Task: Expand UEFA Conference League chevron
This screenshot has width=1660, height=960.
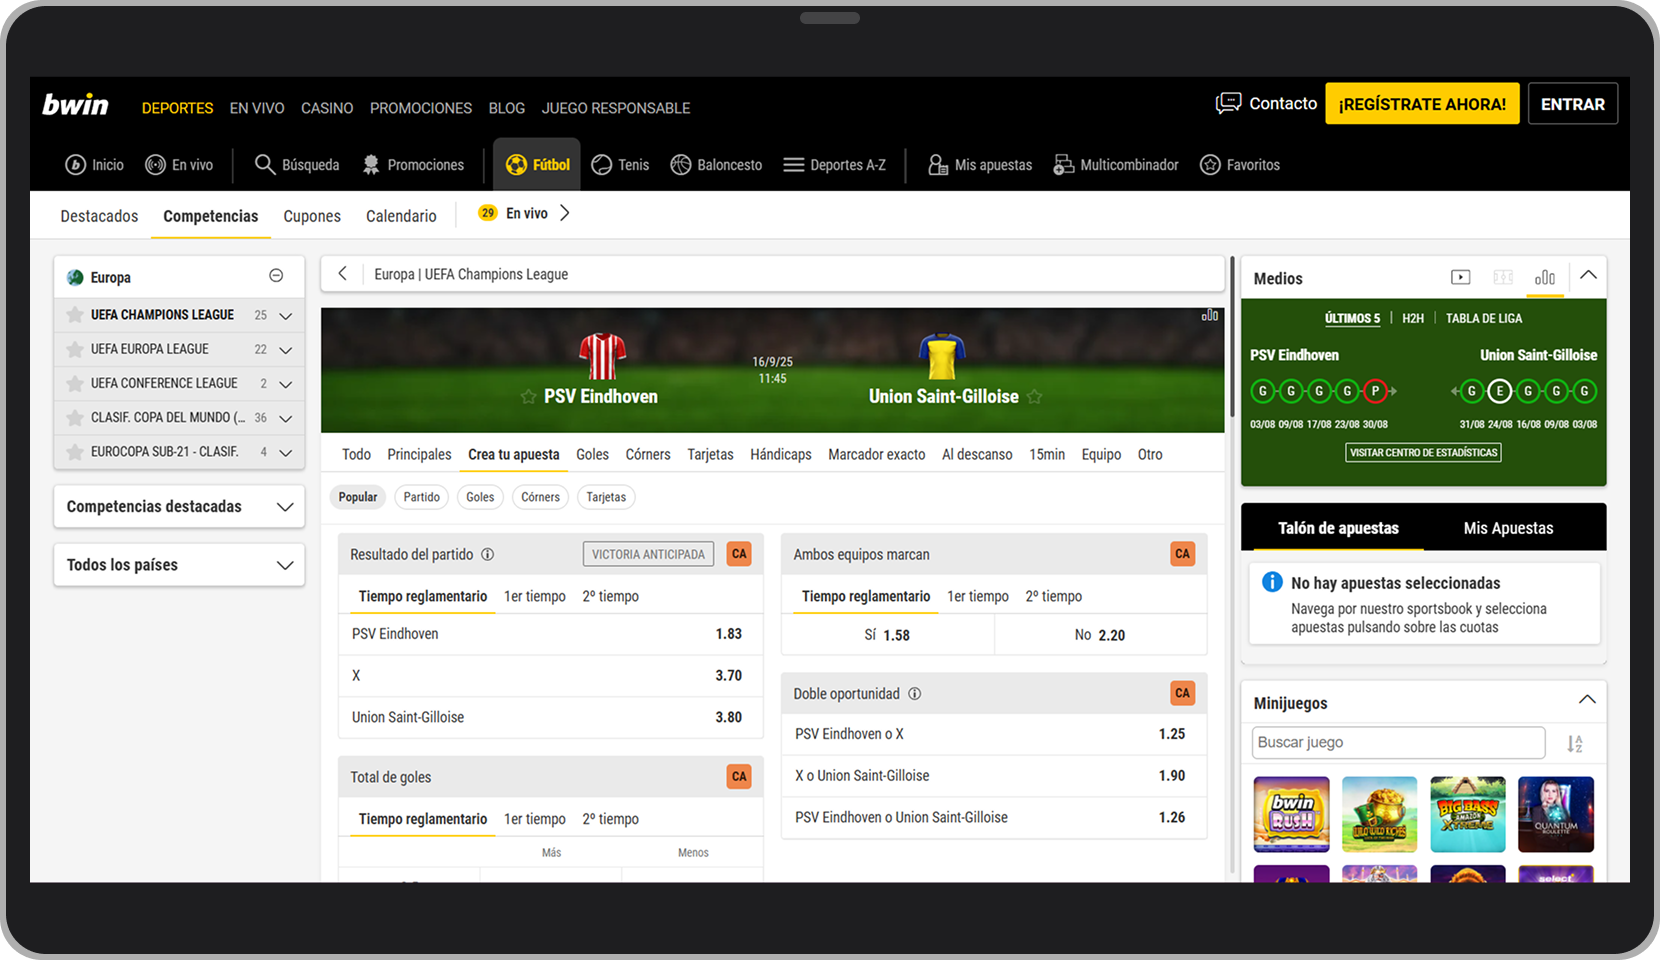Action: (286, 384)
